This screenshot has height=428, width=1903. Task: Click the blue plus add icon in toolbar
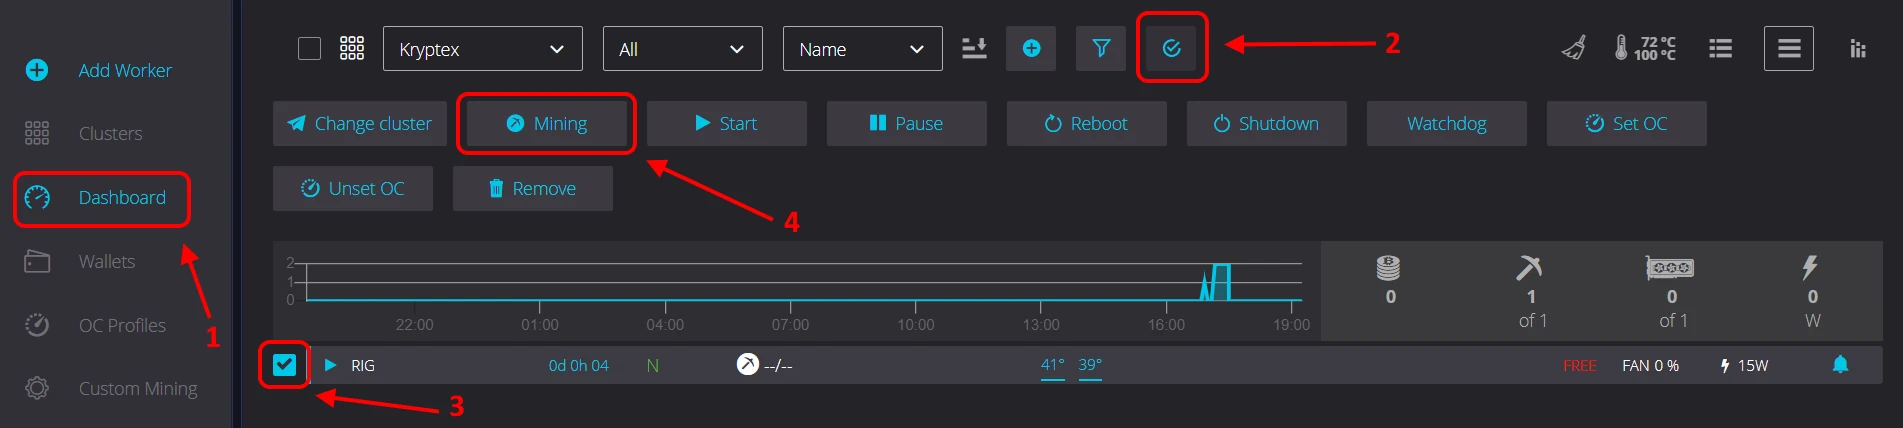coord(1031,49)
